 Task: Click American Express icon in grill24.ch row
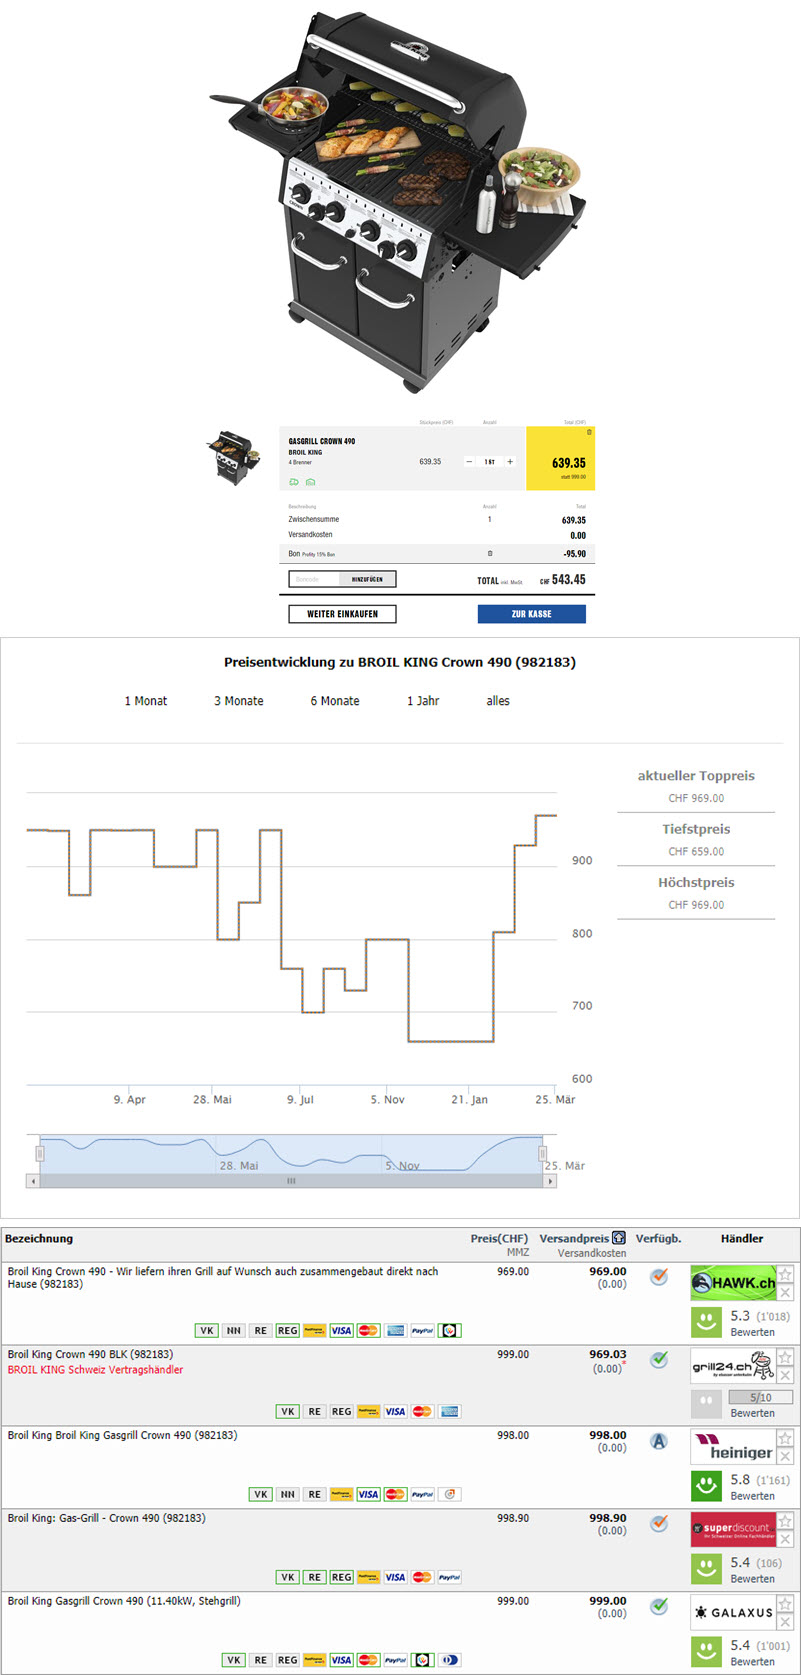tap(448, 1412)
